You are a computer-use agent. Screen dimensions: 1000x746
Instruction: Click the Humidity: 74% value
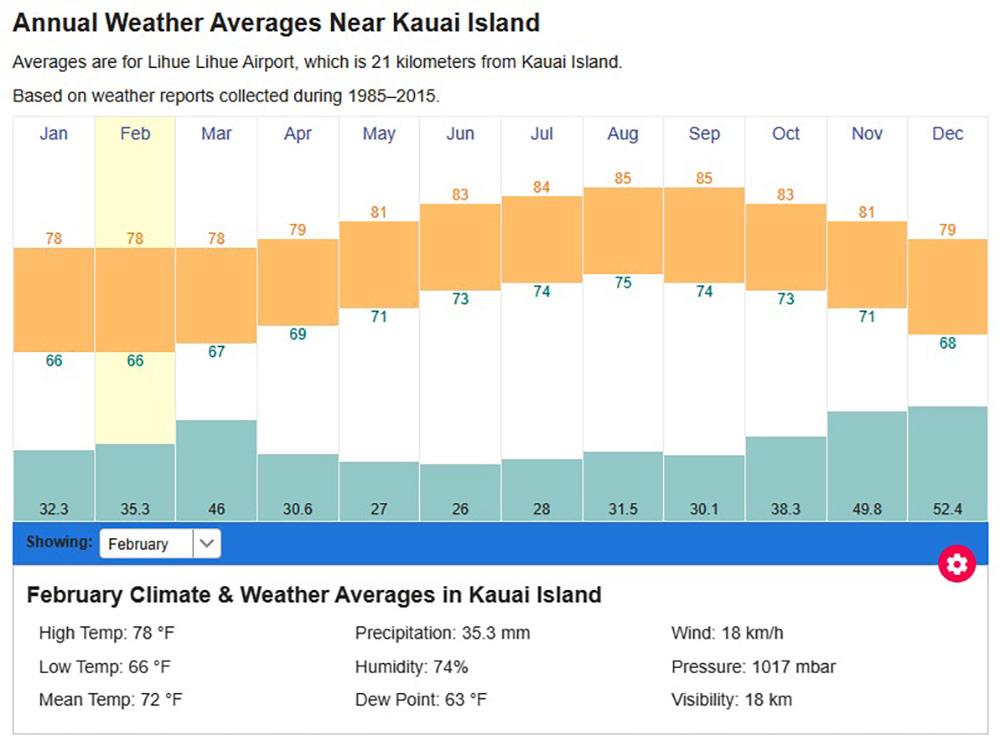click(412, 666)
